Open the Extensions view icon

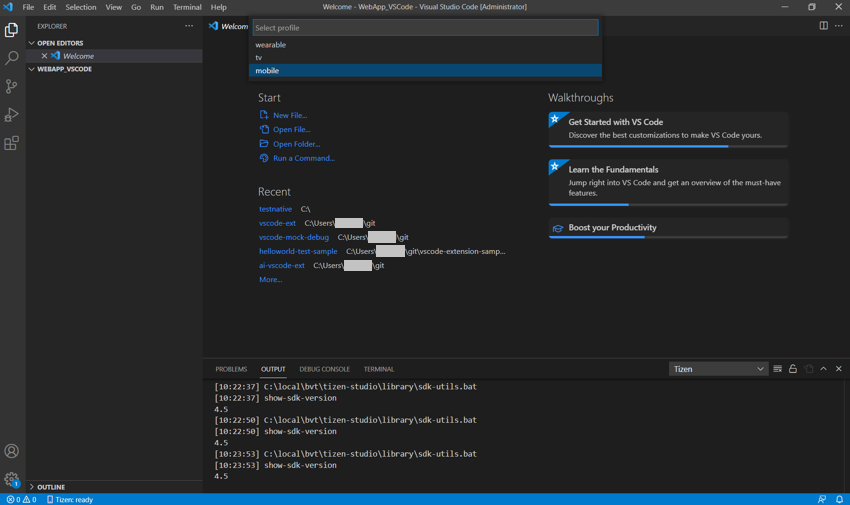pyautogui.click(x=12, y=144)
